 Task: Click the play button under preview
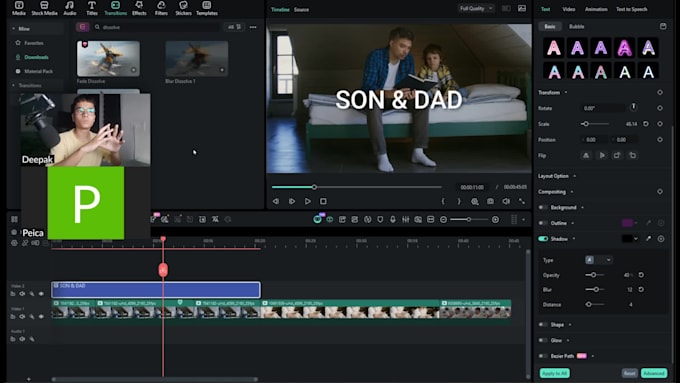pyautogui.click(x=307, y=201)
